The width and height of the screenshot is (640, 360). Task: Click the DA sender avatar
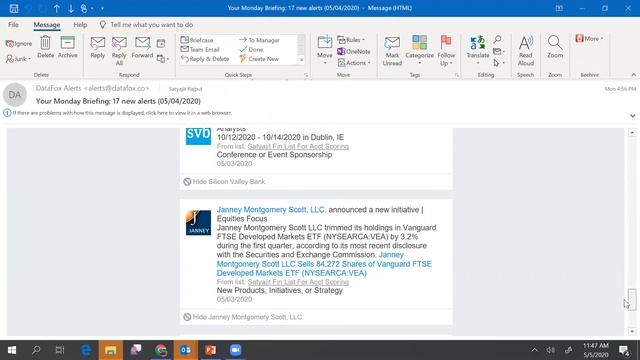15,95
